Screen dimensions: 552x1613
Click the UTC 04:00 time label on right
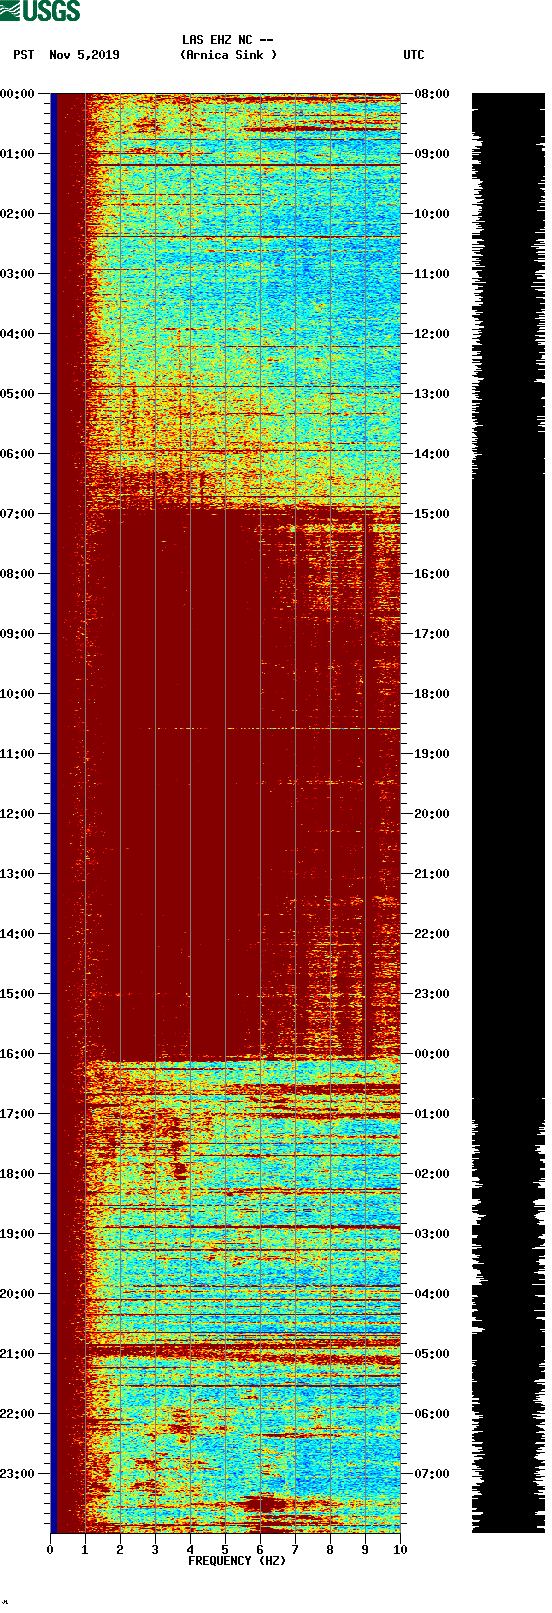point(432,1294)
